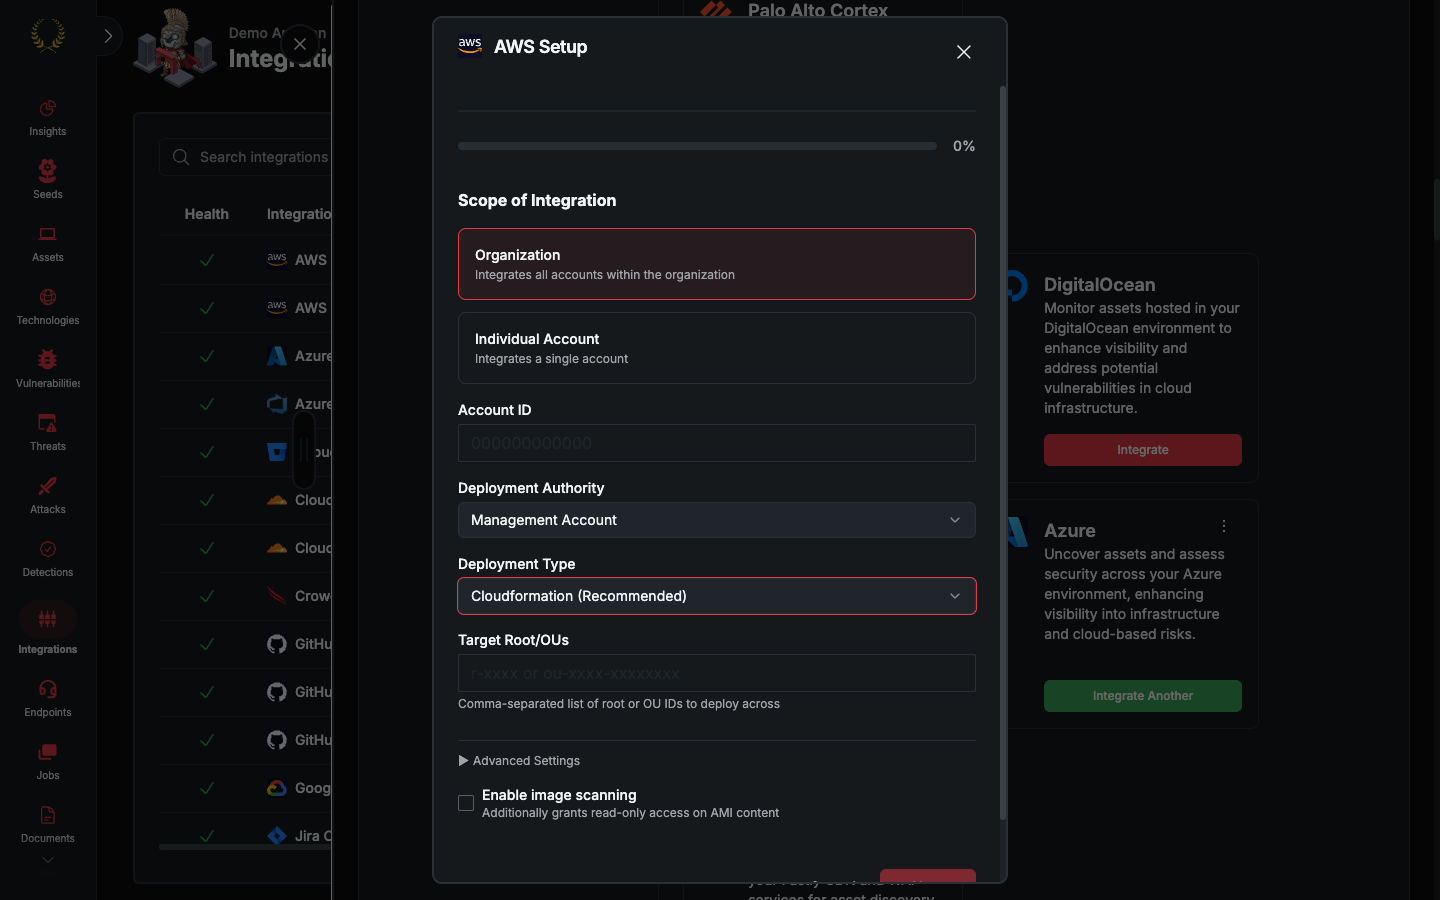Open the Documents sidebar section

coord(47,825)
